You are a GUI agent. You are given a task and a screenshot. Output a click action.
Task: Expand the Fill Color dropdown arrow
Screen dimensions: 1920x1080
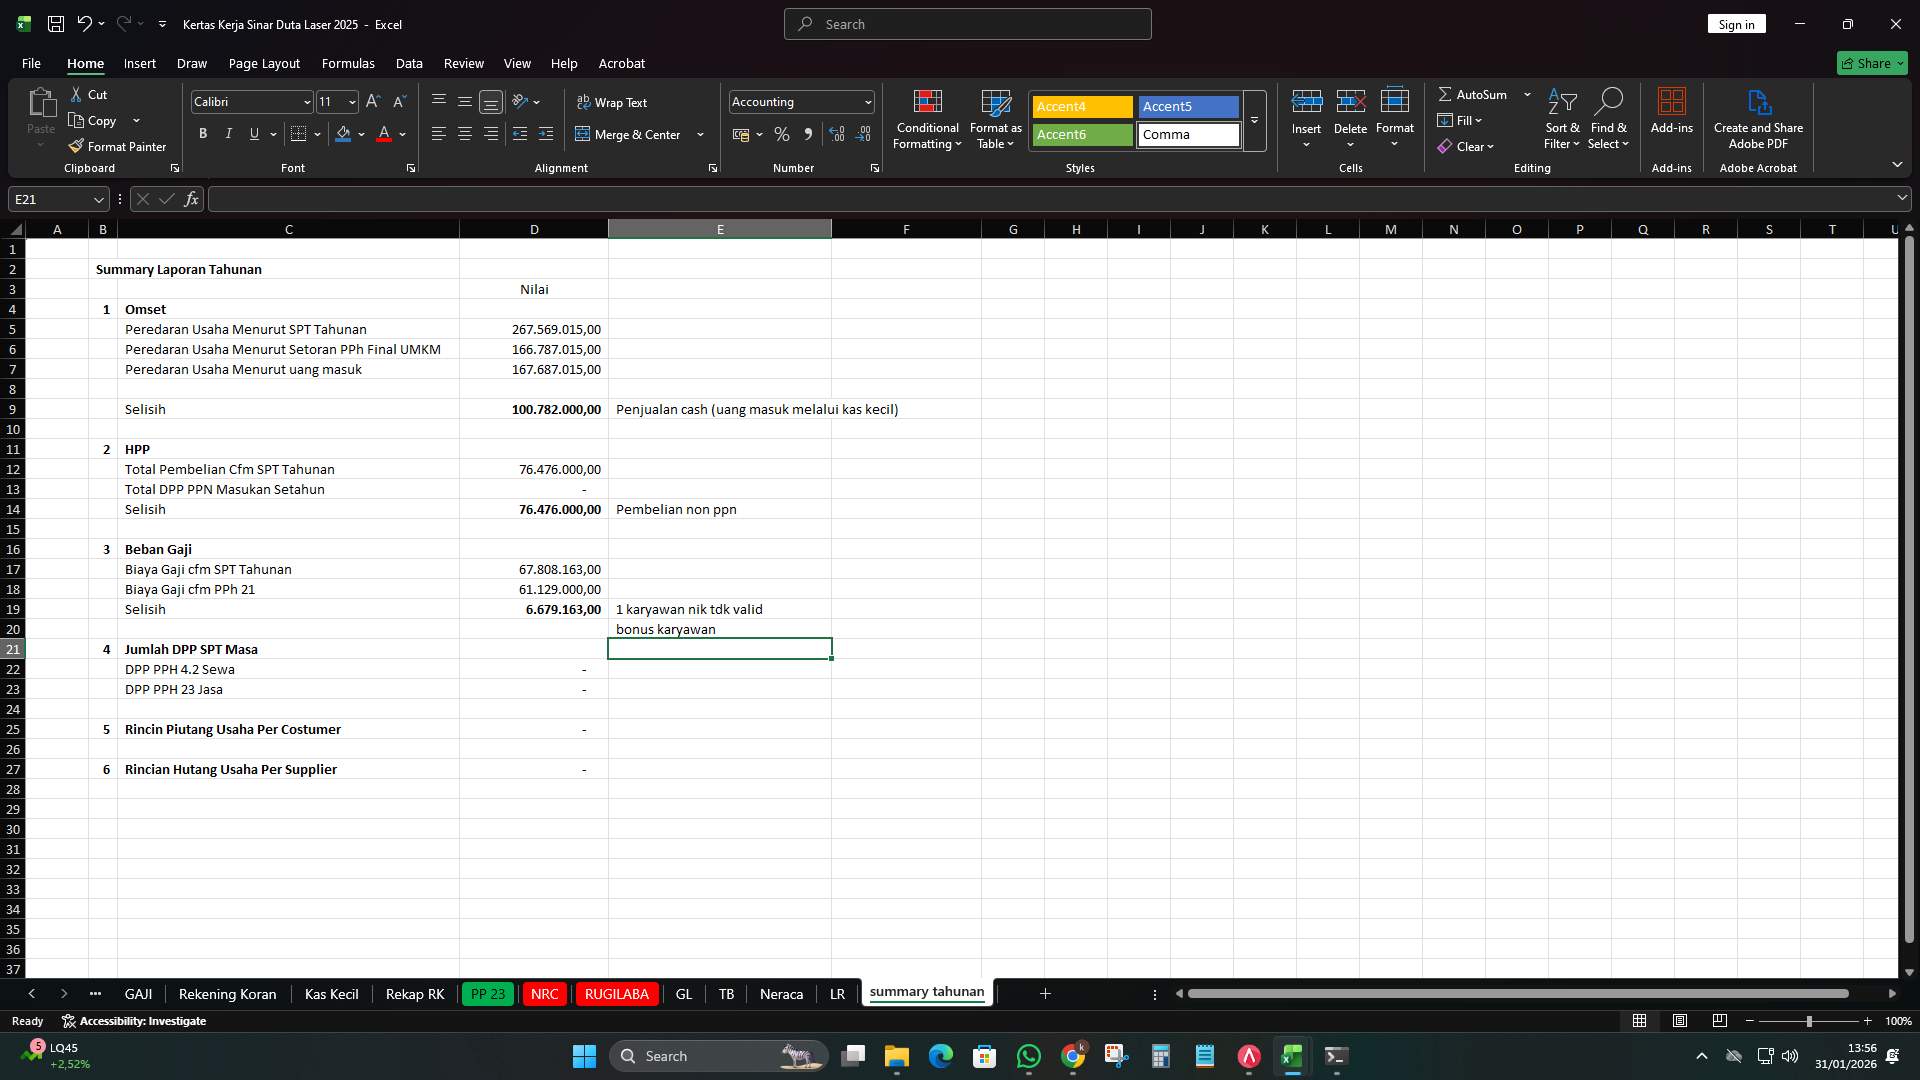(361, 134)
